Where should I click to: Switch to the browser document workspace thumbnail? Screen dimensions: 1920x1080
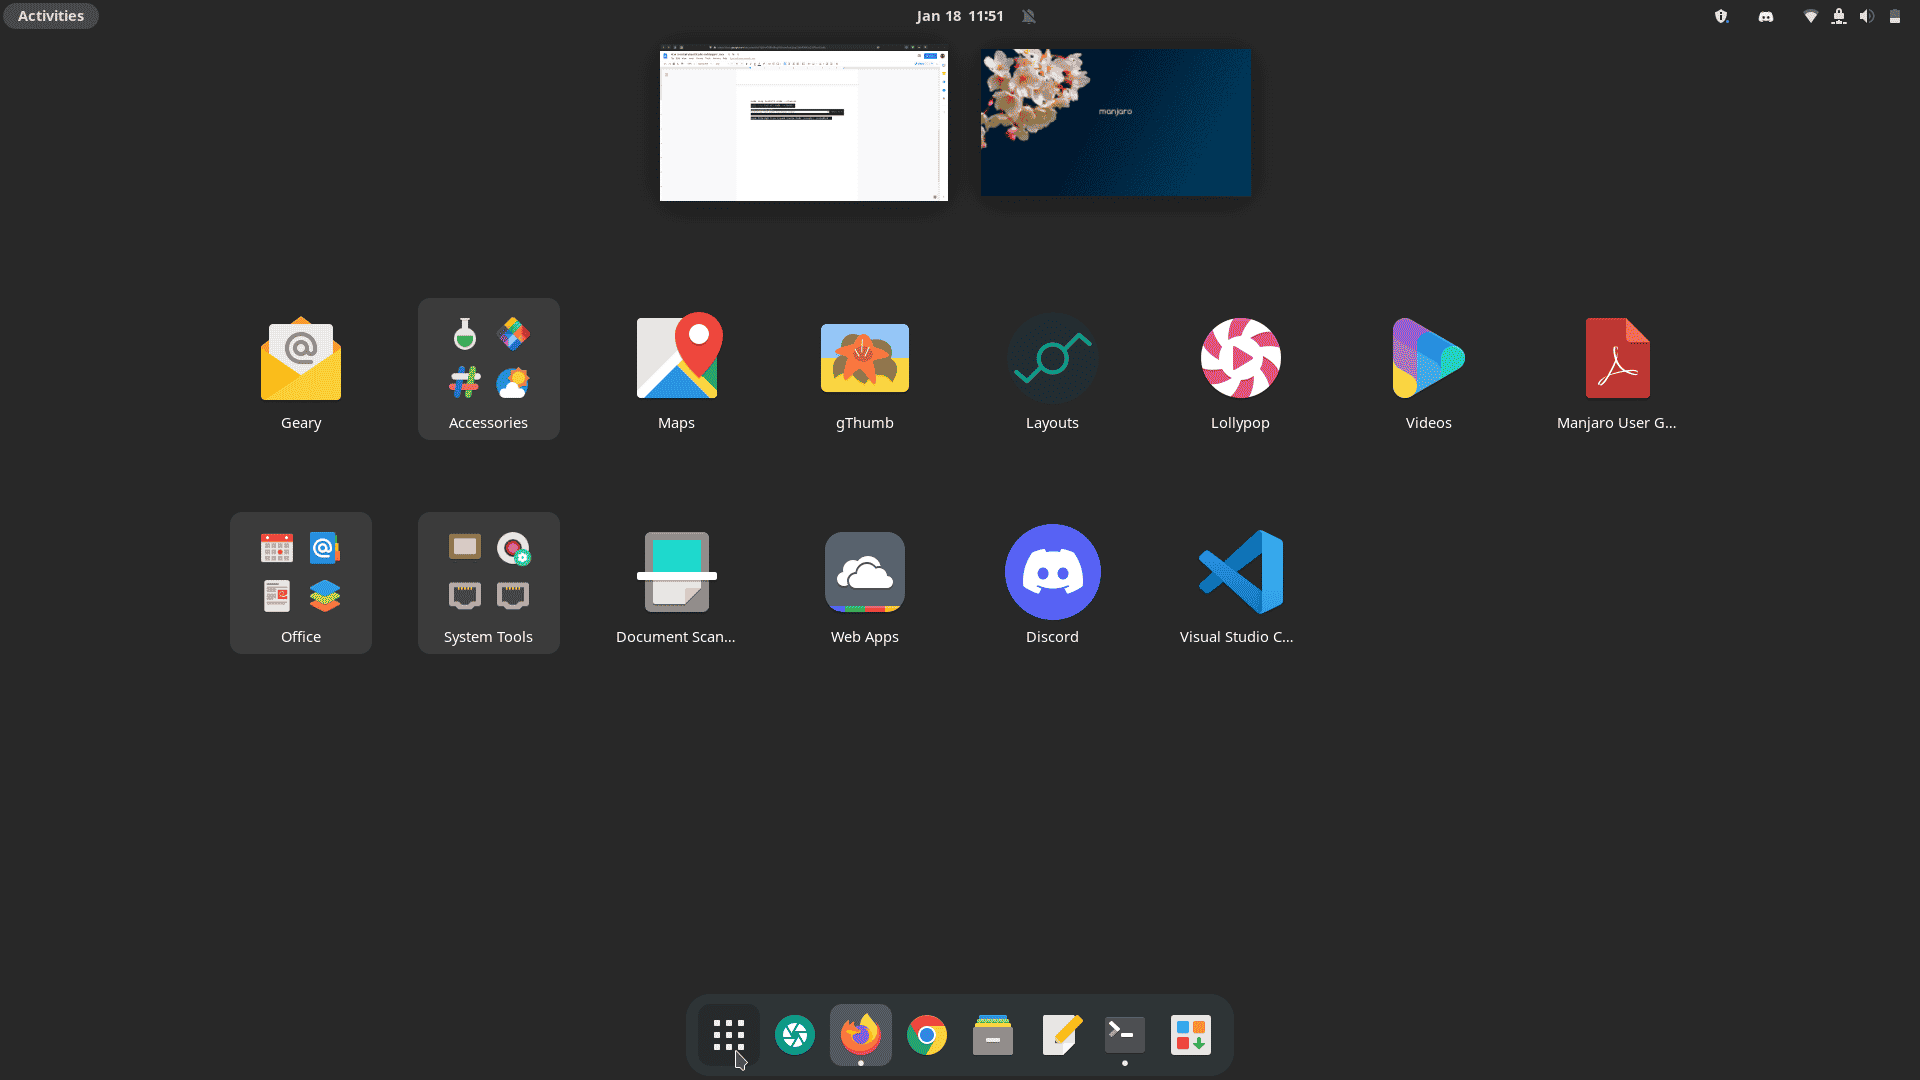click(x=804, y=122)
